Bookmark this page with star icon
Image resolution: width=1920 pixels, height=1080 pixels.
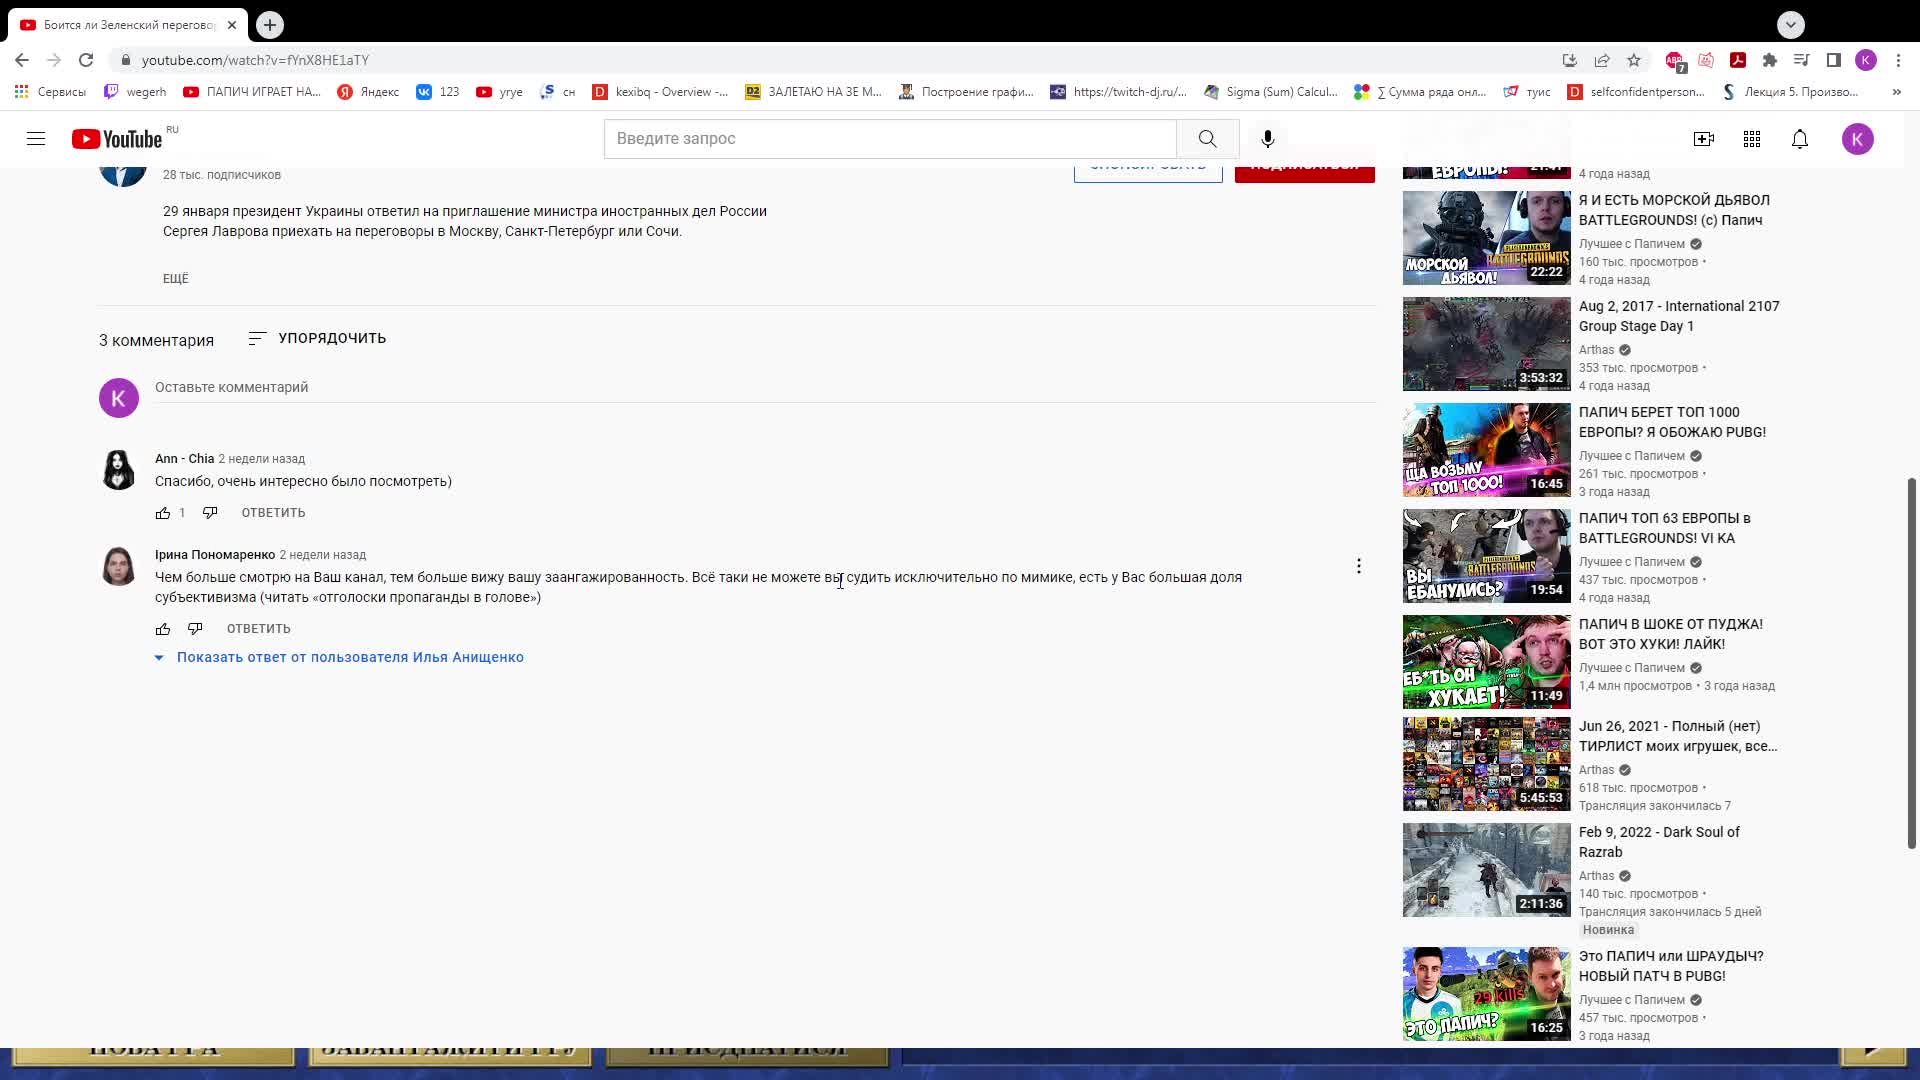point(1634,60)
